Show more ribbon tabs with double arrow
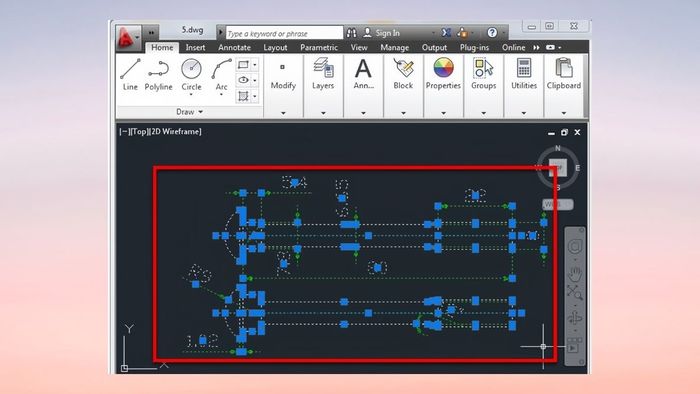The height and width of the screenshot is (394, 700). [x=536, y=47]
